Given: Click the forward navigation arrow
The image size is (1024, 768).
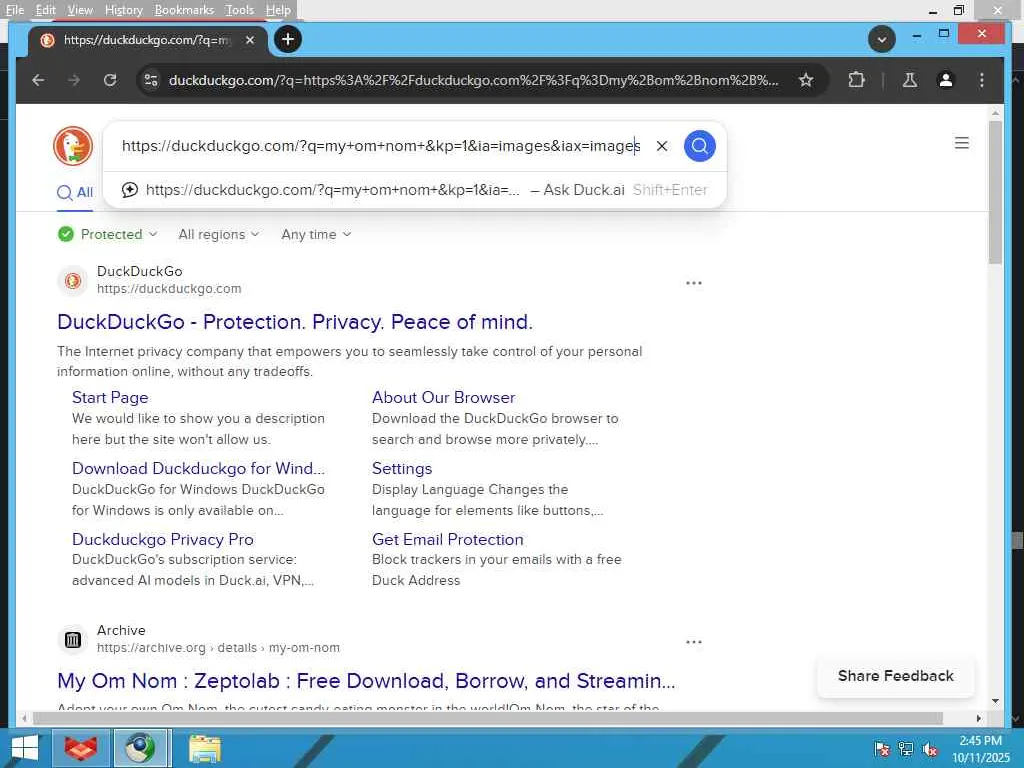Looking at the screenshot, I should tap(74, 80).
